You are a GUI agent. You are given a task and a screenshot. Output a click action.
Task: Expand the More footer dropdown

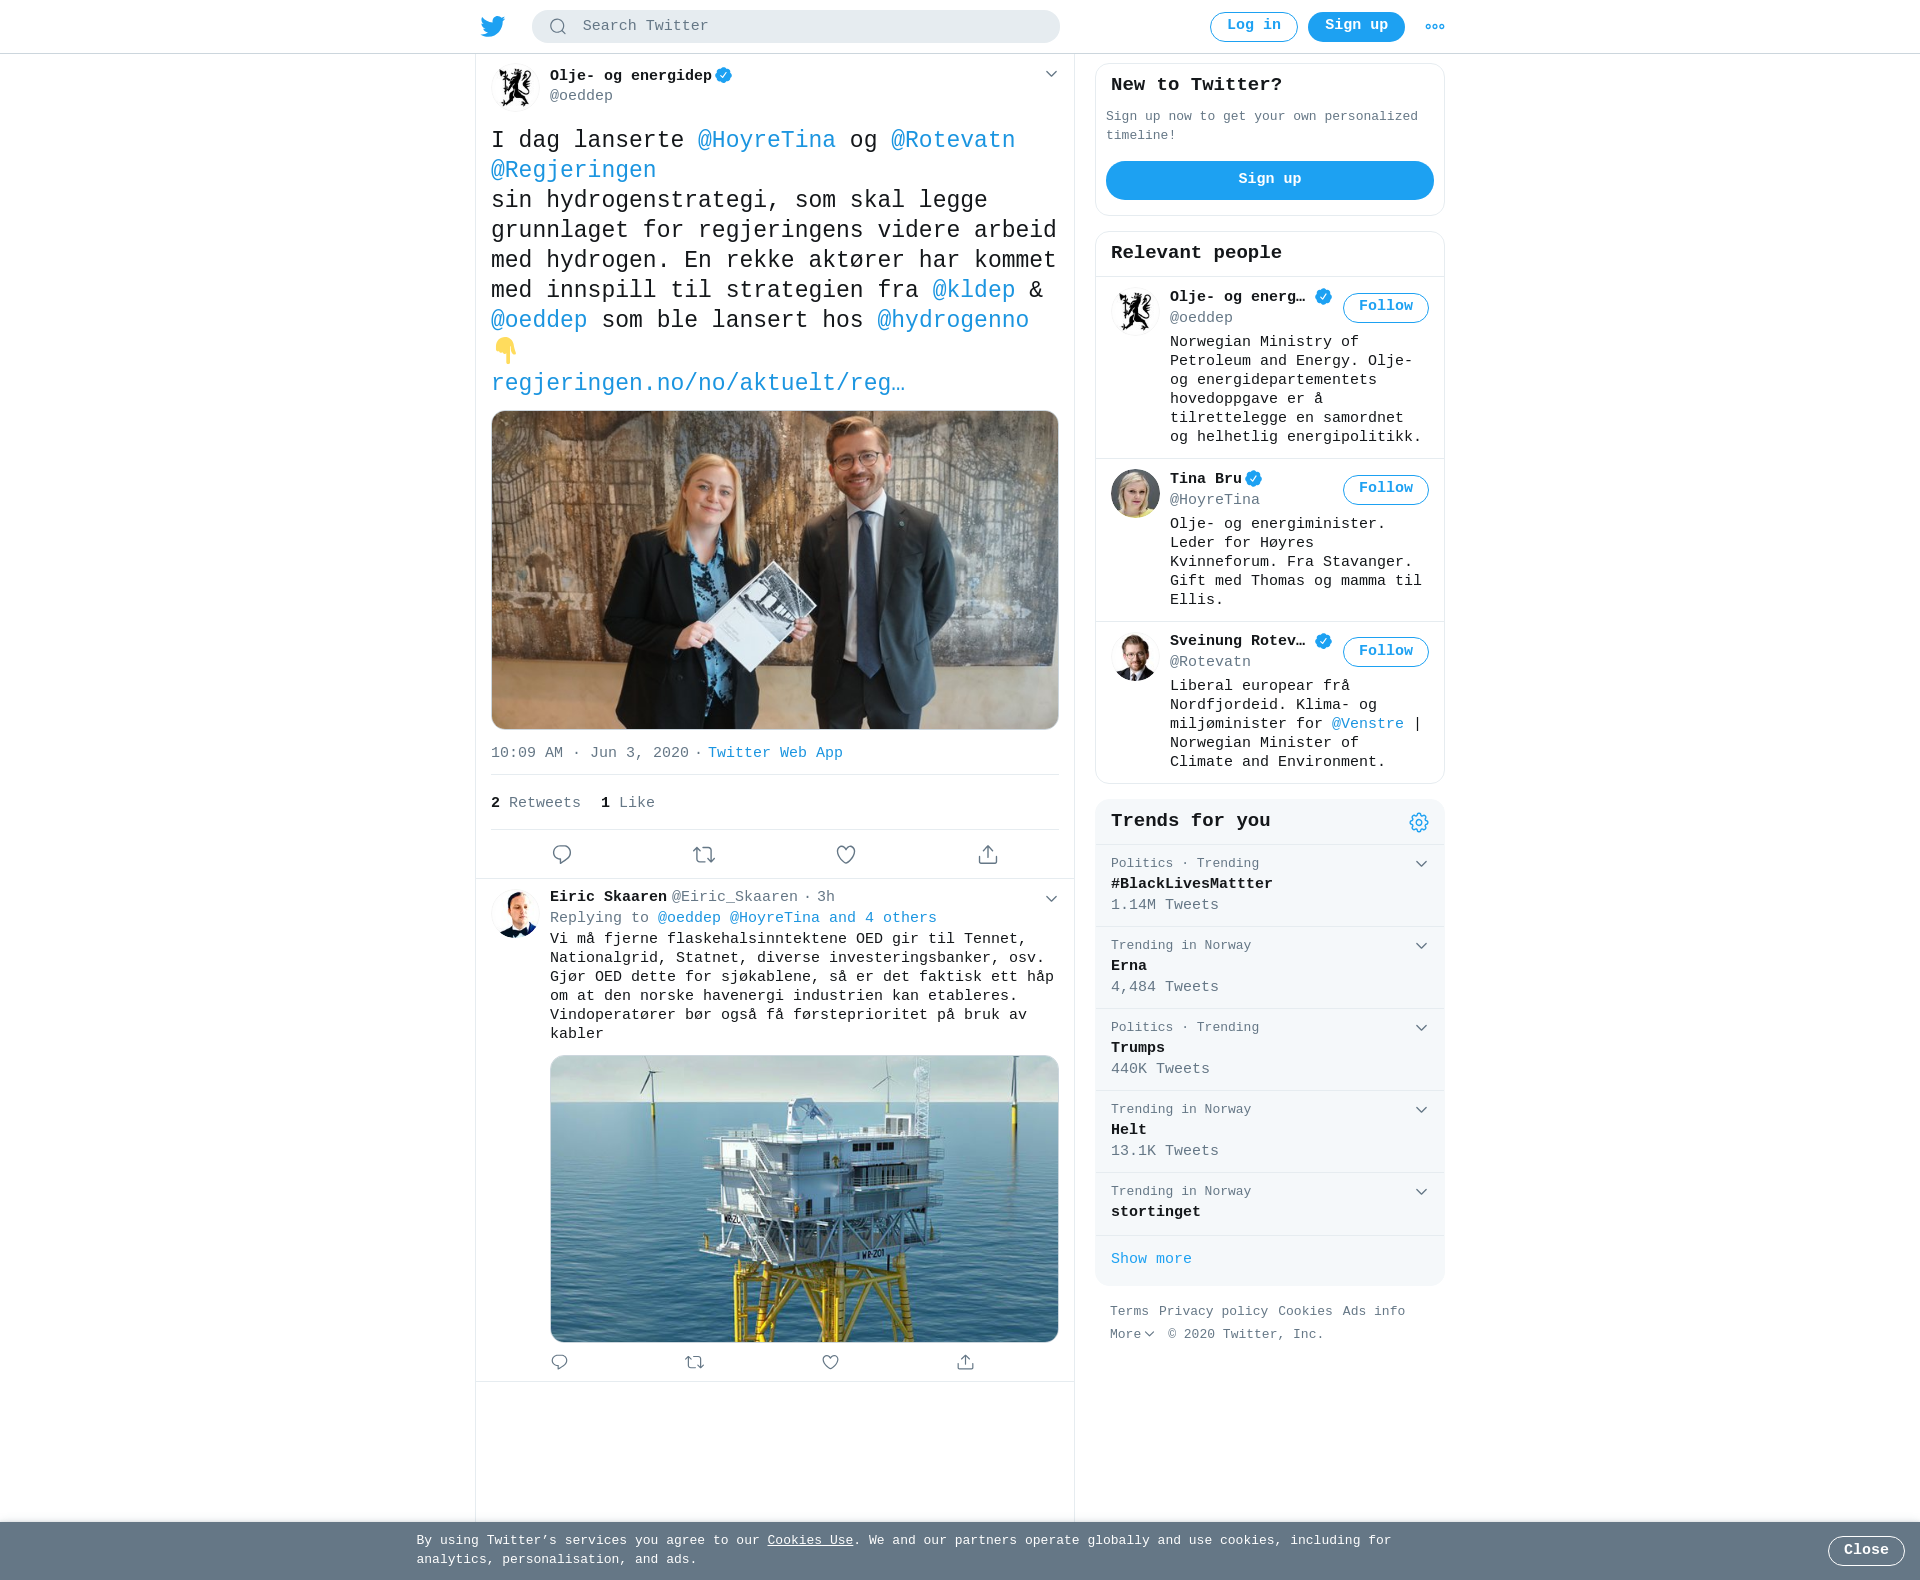point(1132,1334)
